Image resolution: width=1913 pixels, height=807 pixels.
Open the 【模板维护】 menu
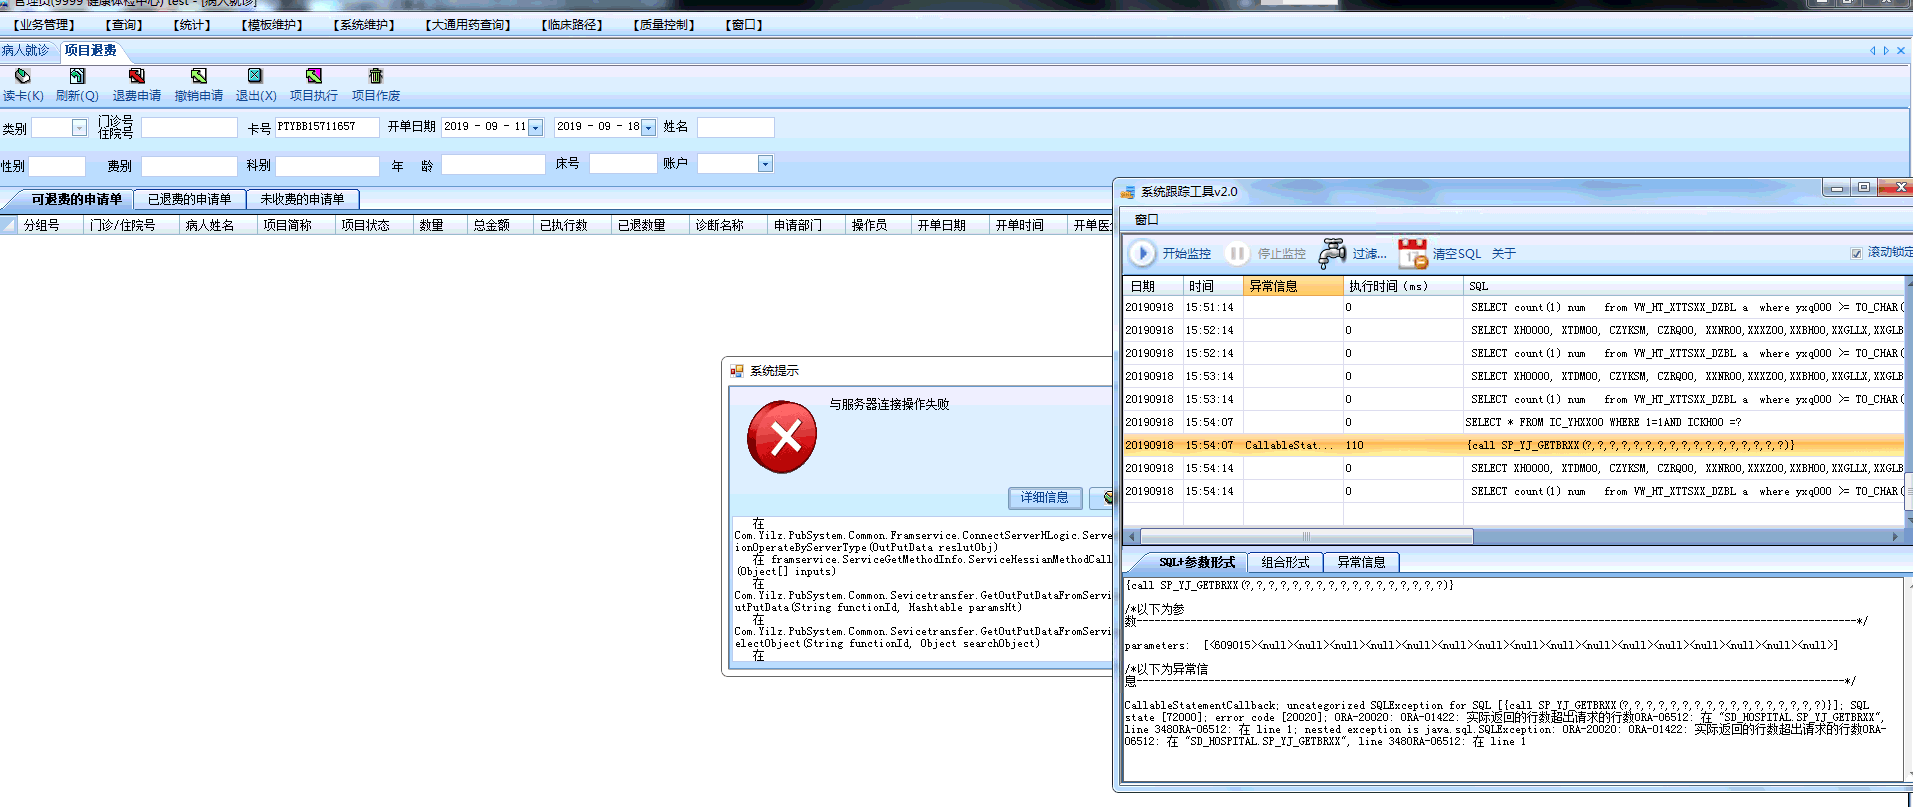[272, 25]
